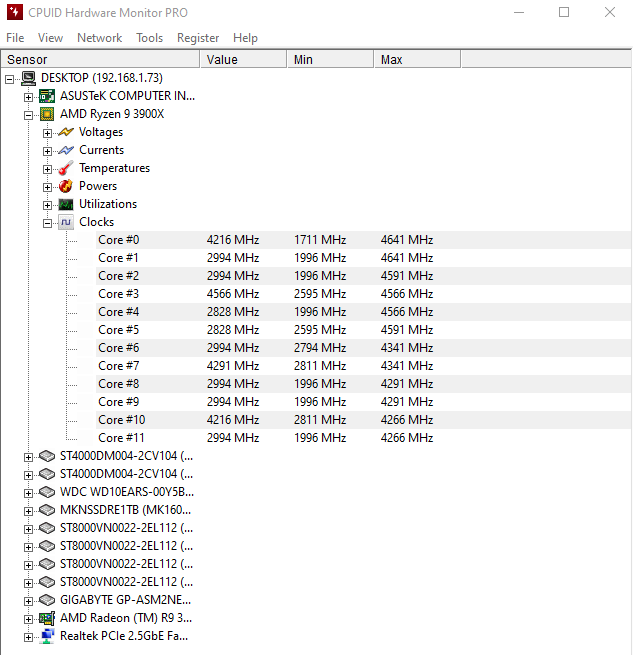The image size is (633, 655).
Task: Open the Network menu
Action: tap(99, 38)
